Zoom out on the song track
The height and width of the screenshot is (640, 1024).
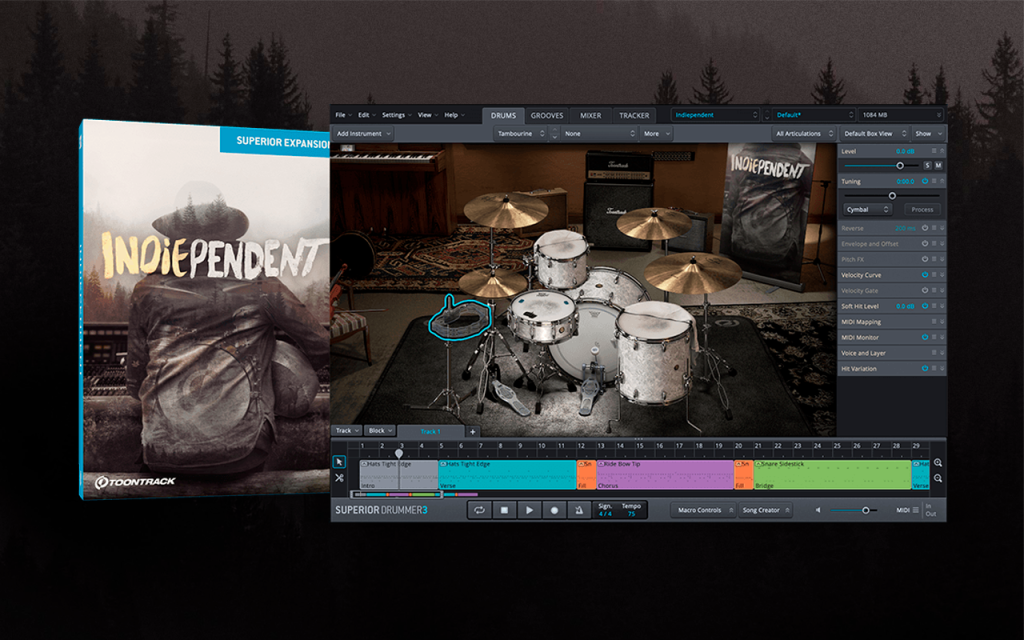(938, 479)
